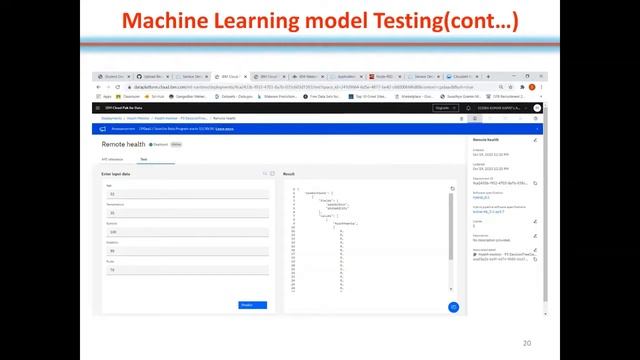Click the browser address bar URL
Screen dimensions: 640x360
303,87
